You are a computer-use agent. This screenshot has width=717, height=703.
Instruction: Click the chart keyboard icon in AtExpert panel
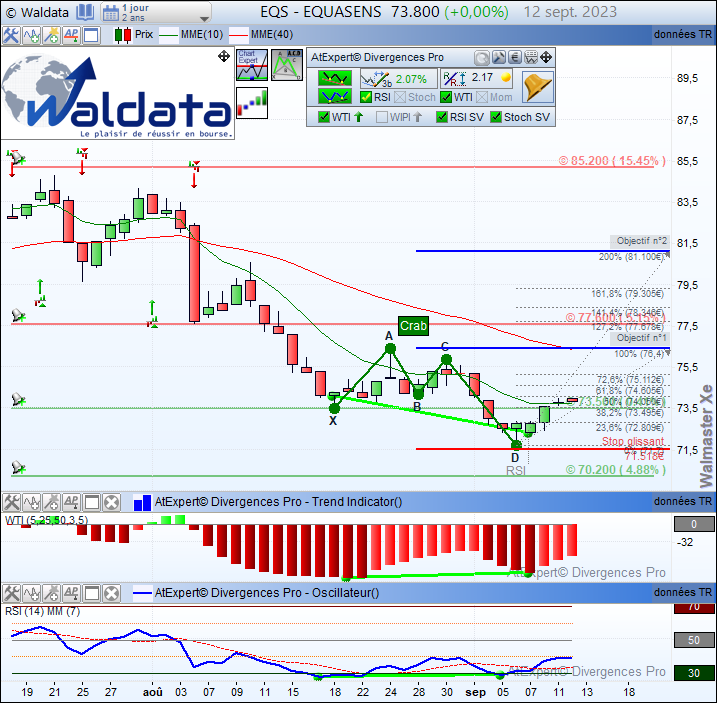(531, 58)
